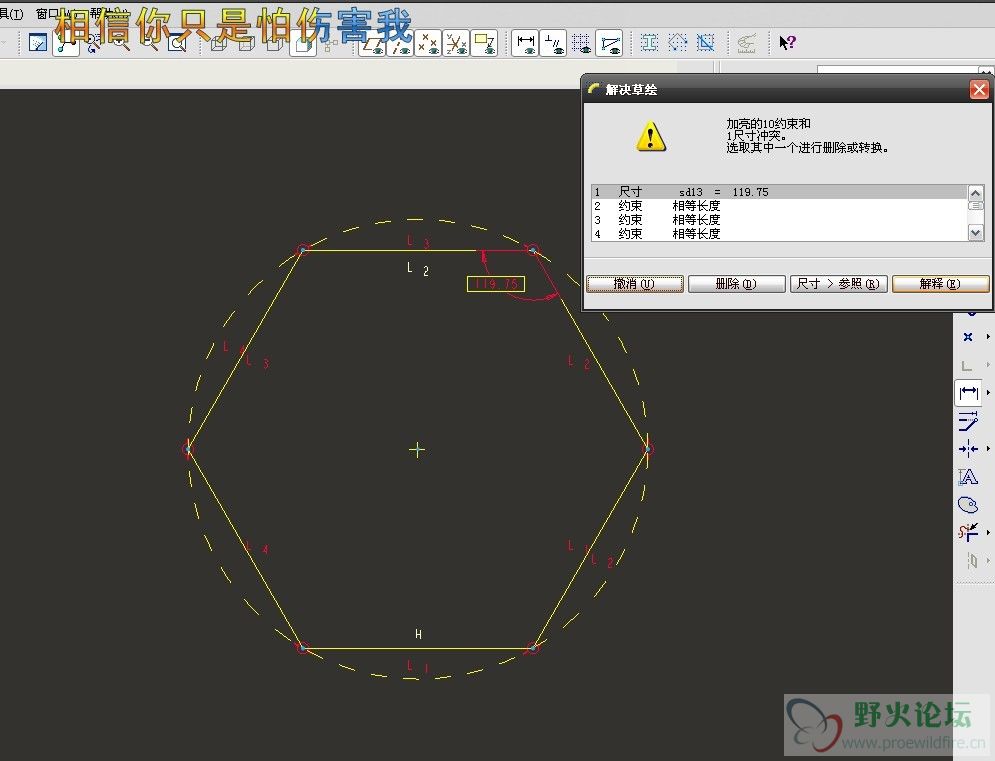The height and width of the screenshot is (761, 995).
Task: Open the sketcher Palette tool
Action: [x=968, y=505]
